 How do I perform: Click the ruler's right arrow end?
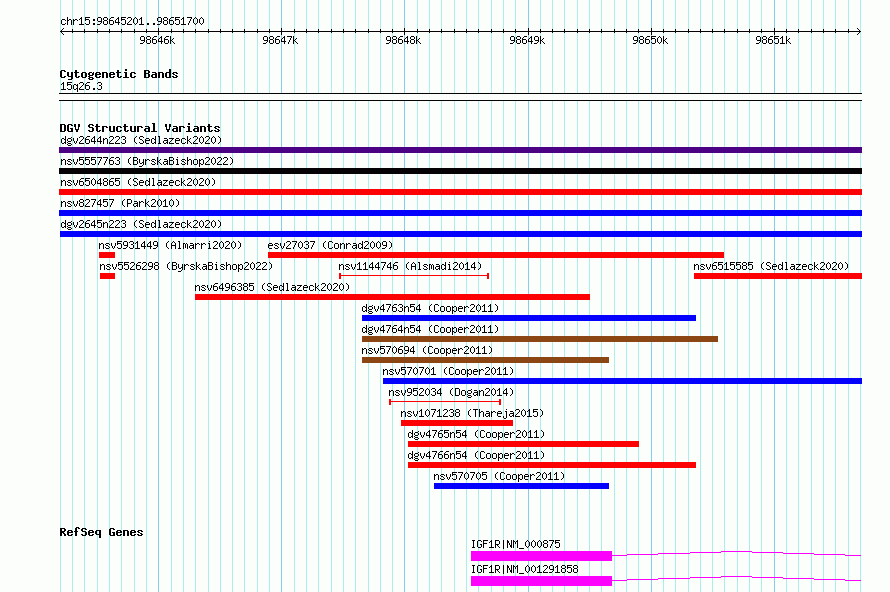point(859,32)
